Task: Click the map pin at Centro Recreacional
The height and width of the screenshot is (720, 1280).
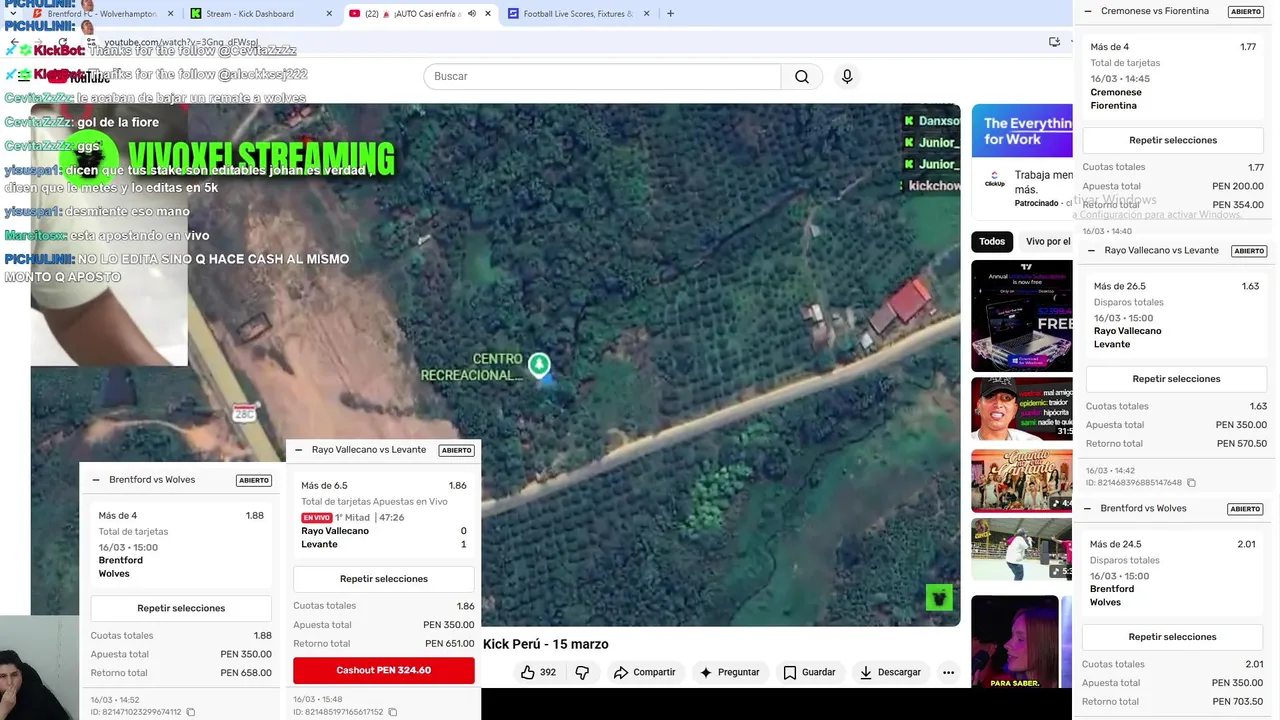Action: 539,365
